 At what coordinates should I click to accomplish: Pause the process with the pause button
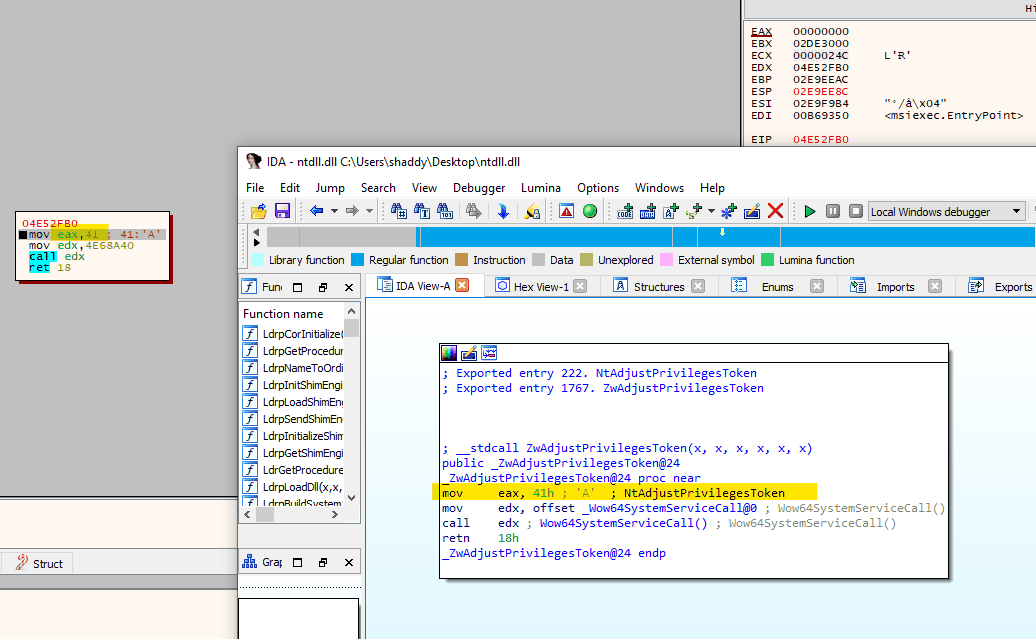coord(832,211)
